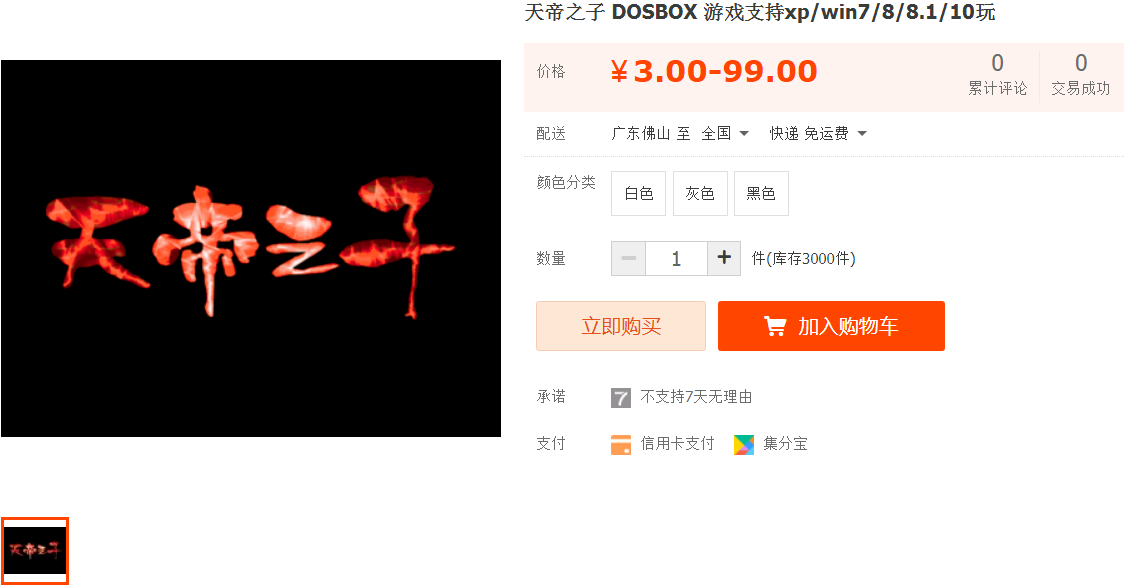The image size is (1126, 587).
Task: Open the 快递 免运费 shipping dropdown
Action: (818, 134)
